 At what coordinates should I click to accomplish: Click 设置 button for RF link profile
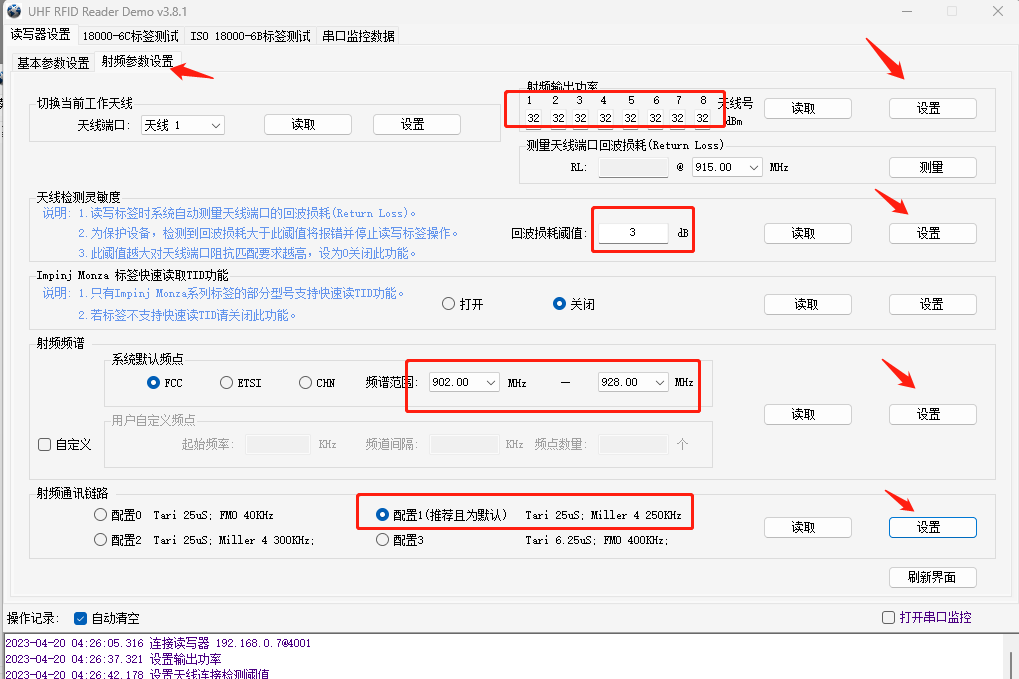933,528
